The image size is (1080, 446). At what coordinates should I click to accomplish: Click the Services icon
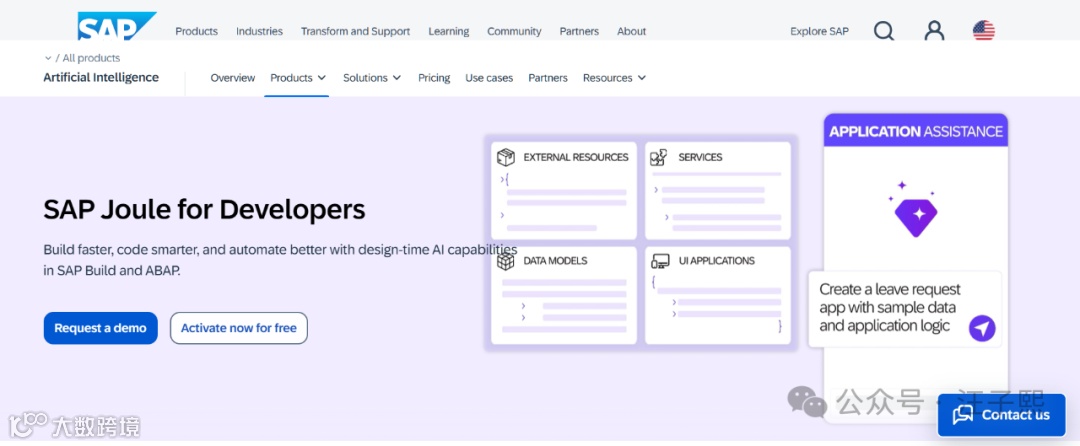point(659,157)
